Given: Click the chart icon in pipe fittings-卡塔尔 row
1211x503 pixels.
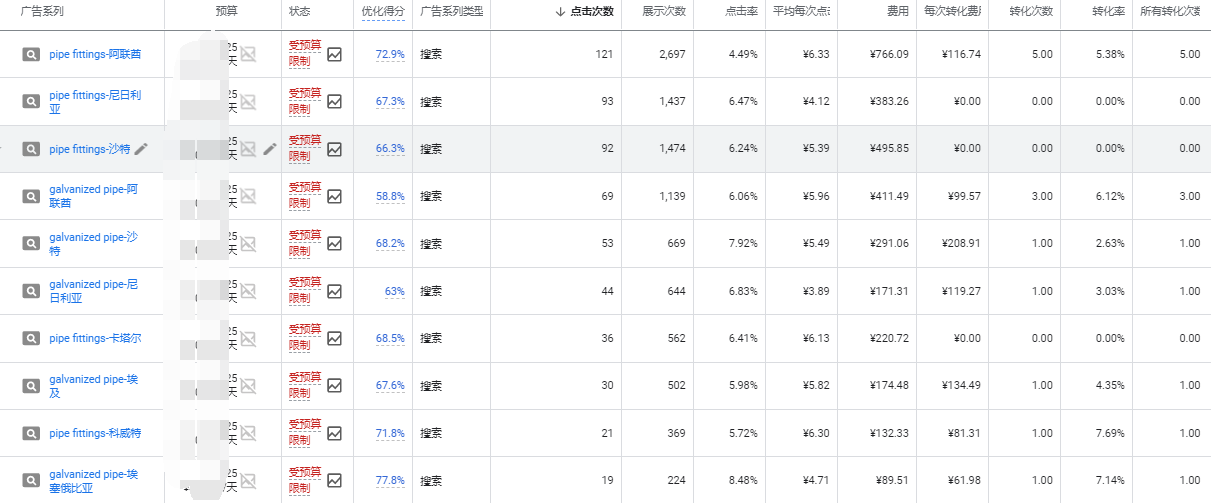Looking at the screenshot, I should point(334,339).
